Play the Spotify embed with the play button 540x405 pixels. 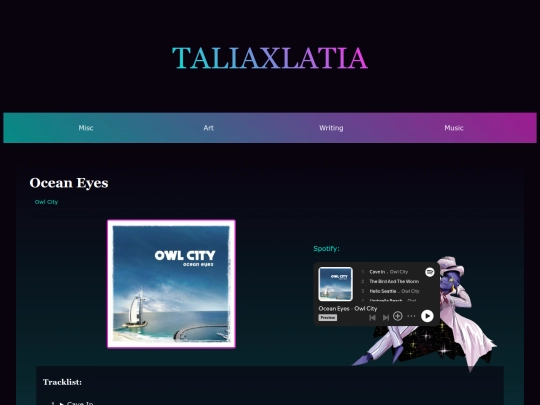coord(427,316)
